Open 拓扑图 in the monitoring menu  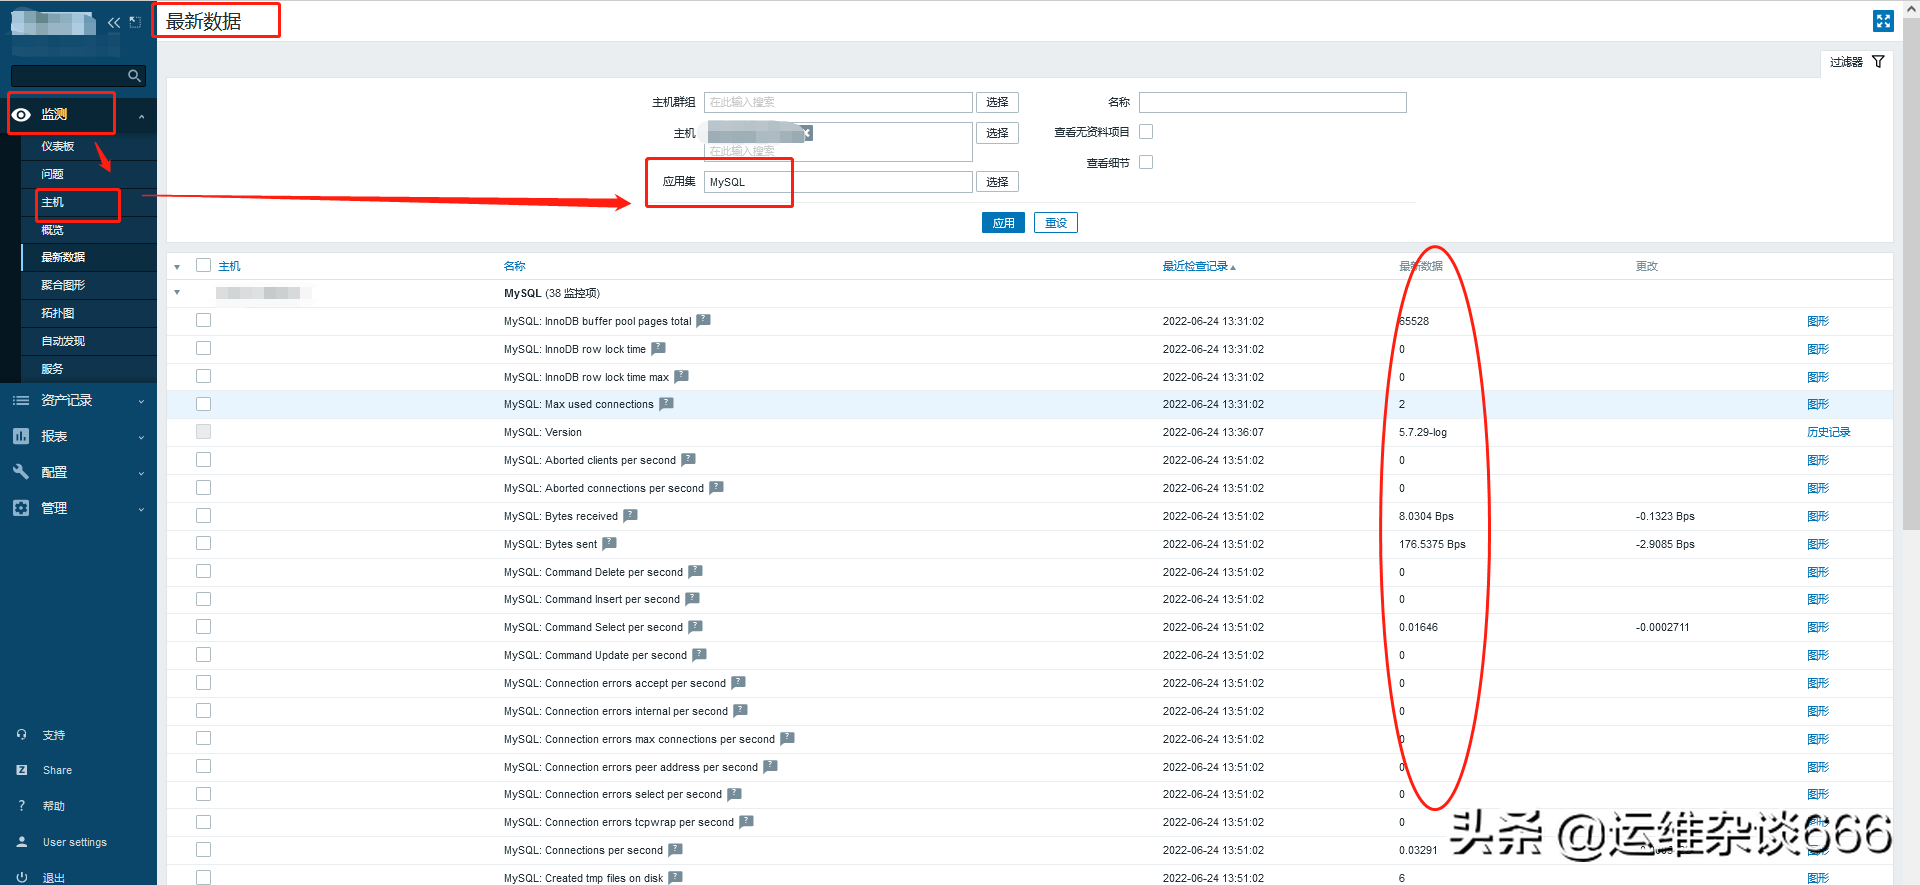[x=58, y=313]
